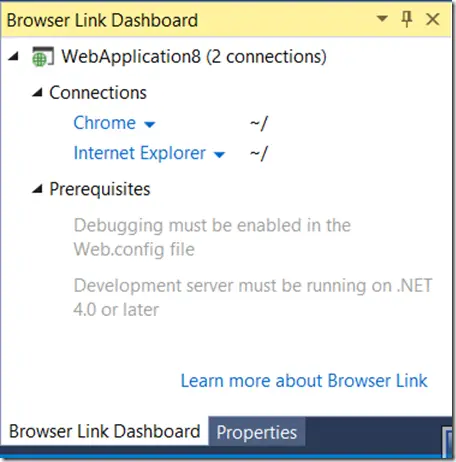
Task: Toggle the Auto Hide pin icon
Action: pyautogui.click(x=407, y=19)
